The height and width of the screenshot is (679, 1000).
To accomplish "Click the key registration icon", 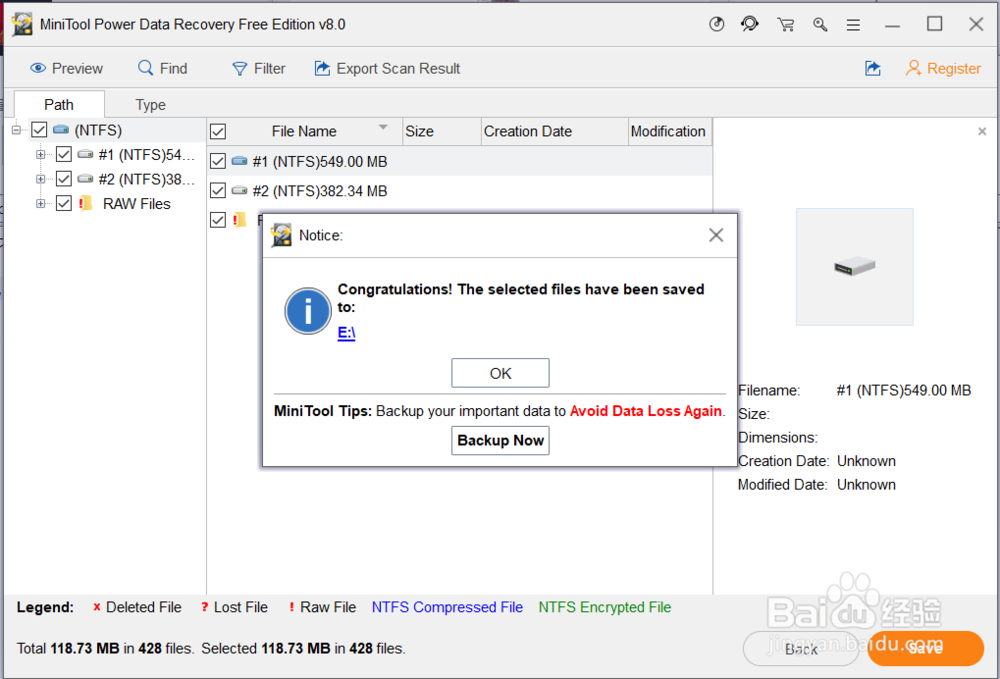I will pyautogui.click(x=820, y=24).
